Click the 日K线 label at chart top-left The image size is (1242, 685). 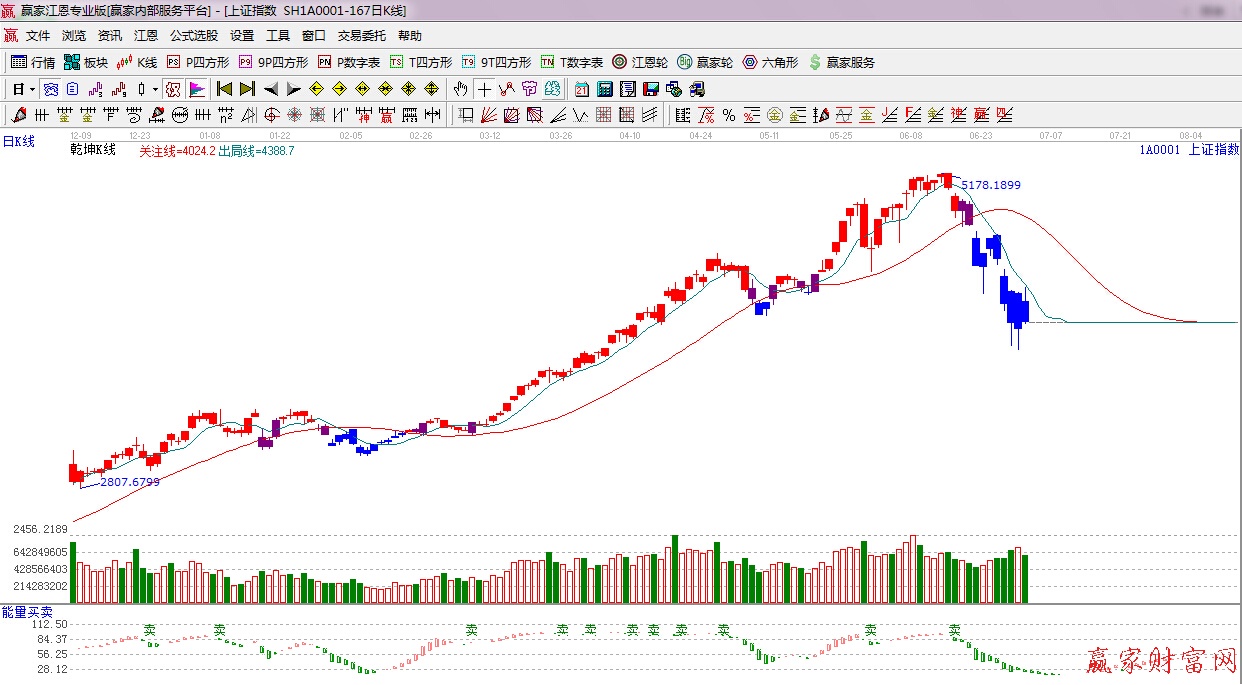coord(18,142)
